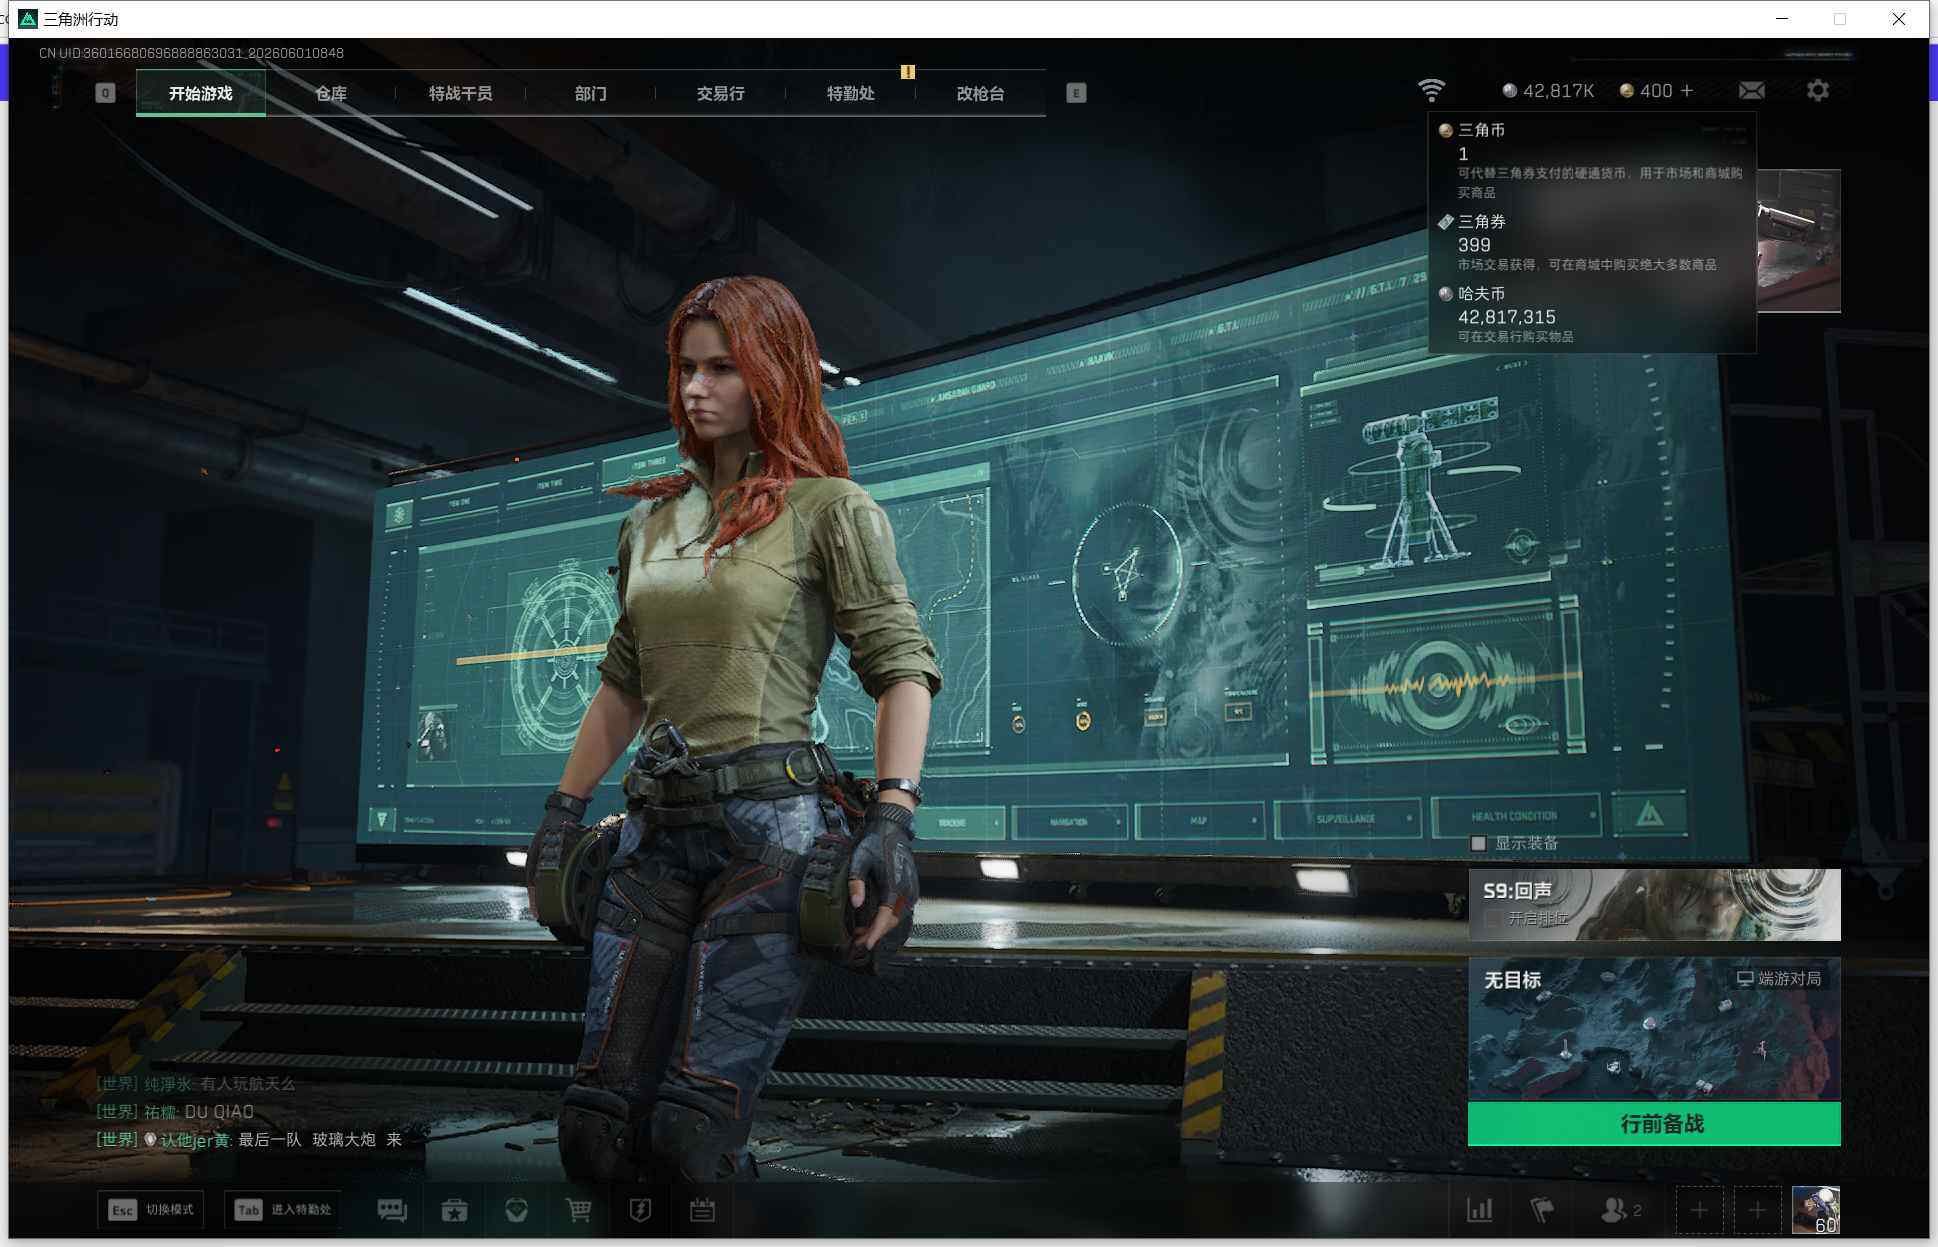Viewport: 1938px width, 1247px height.
Task: Select the 开始游戏 tab
Action: (200, 93)
